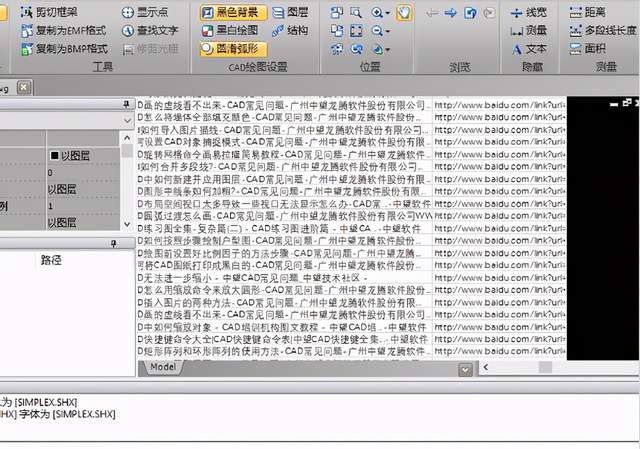Open the zoom out dropdown arrow
640x449 pixels.
(387, 31)
